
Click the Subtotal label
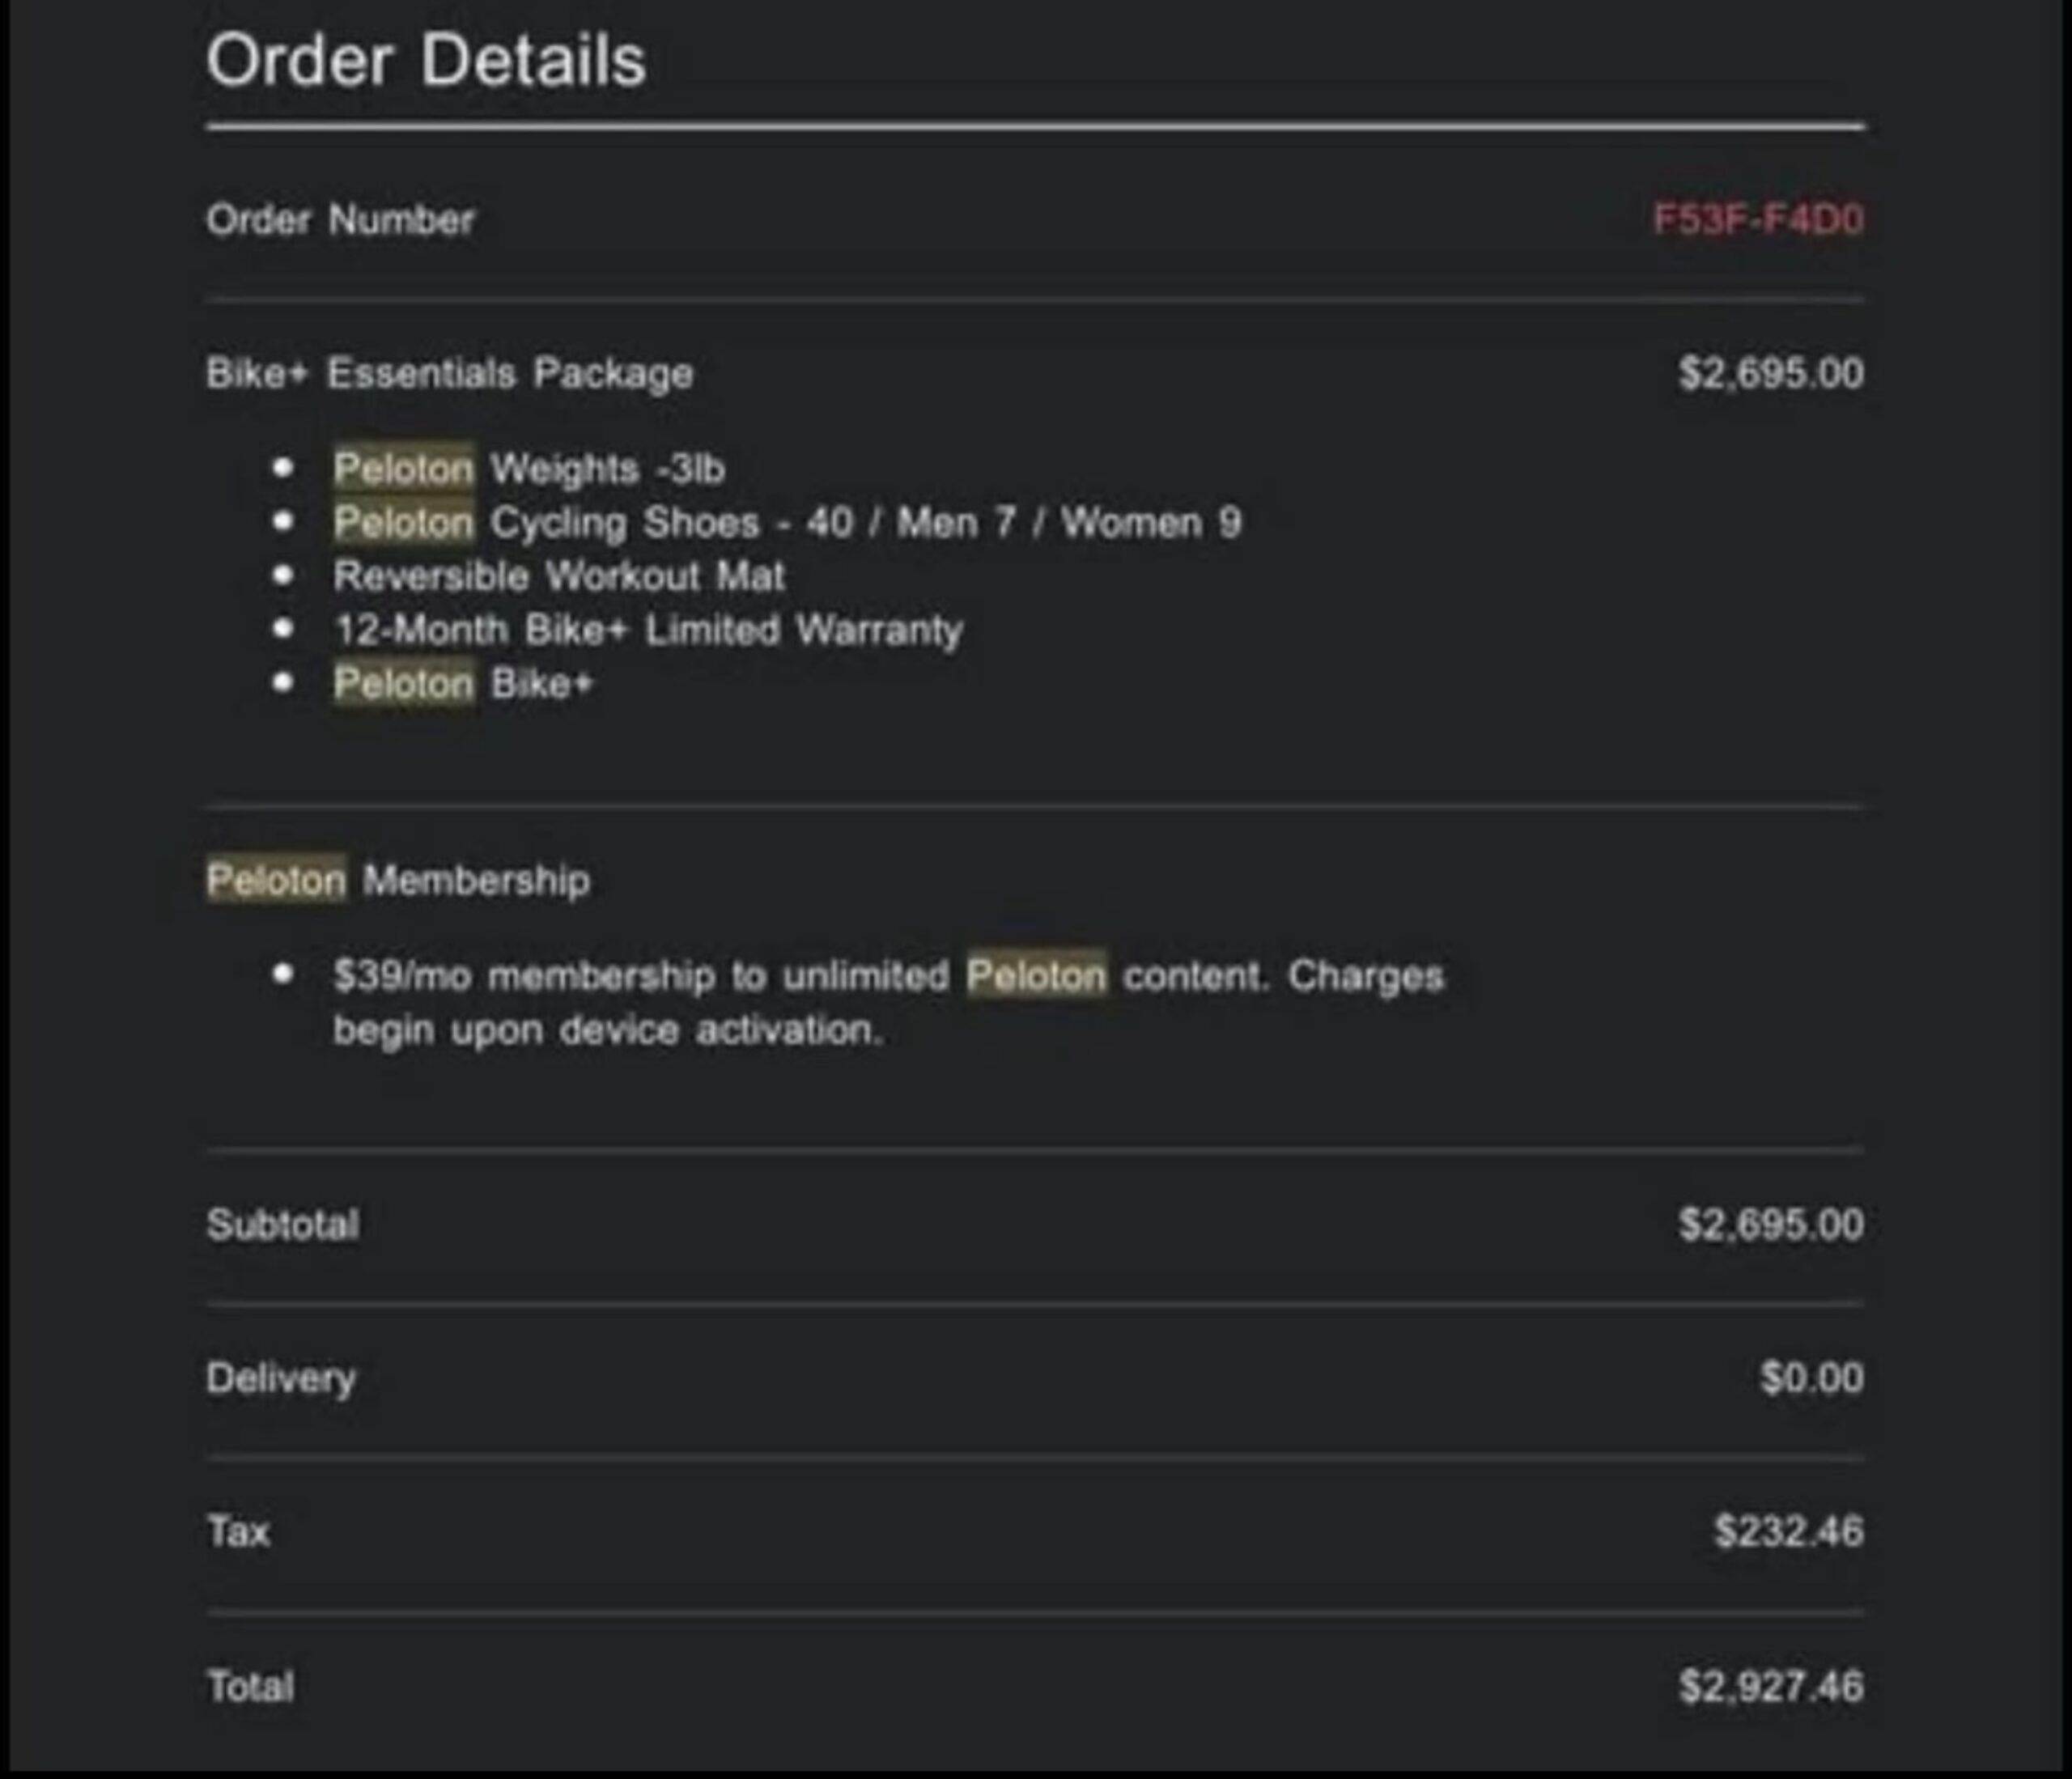pyautogui.click(x=282, y=1224)
